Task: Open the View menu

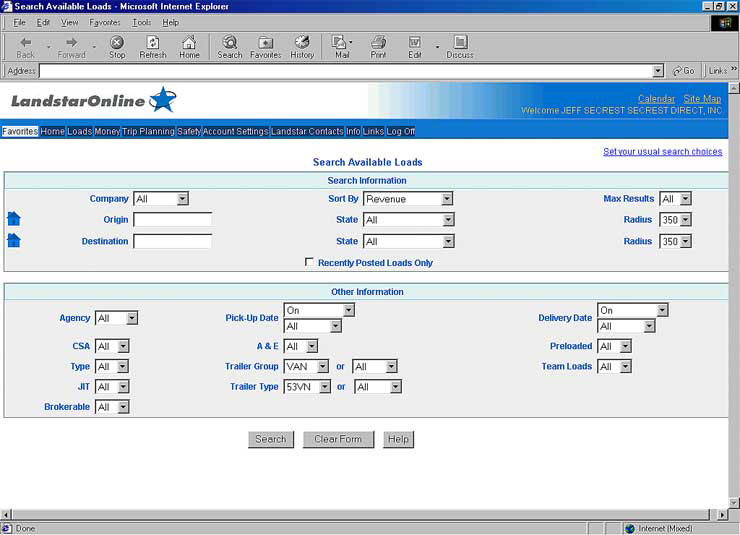Action: click(x=69, y=22)
